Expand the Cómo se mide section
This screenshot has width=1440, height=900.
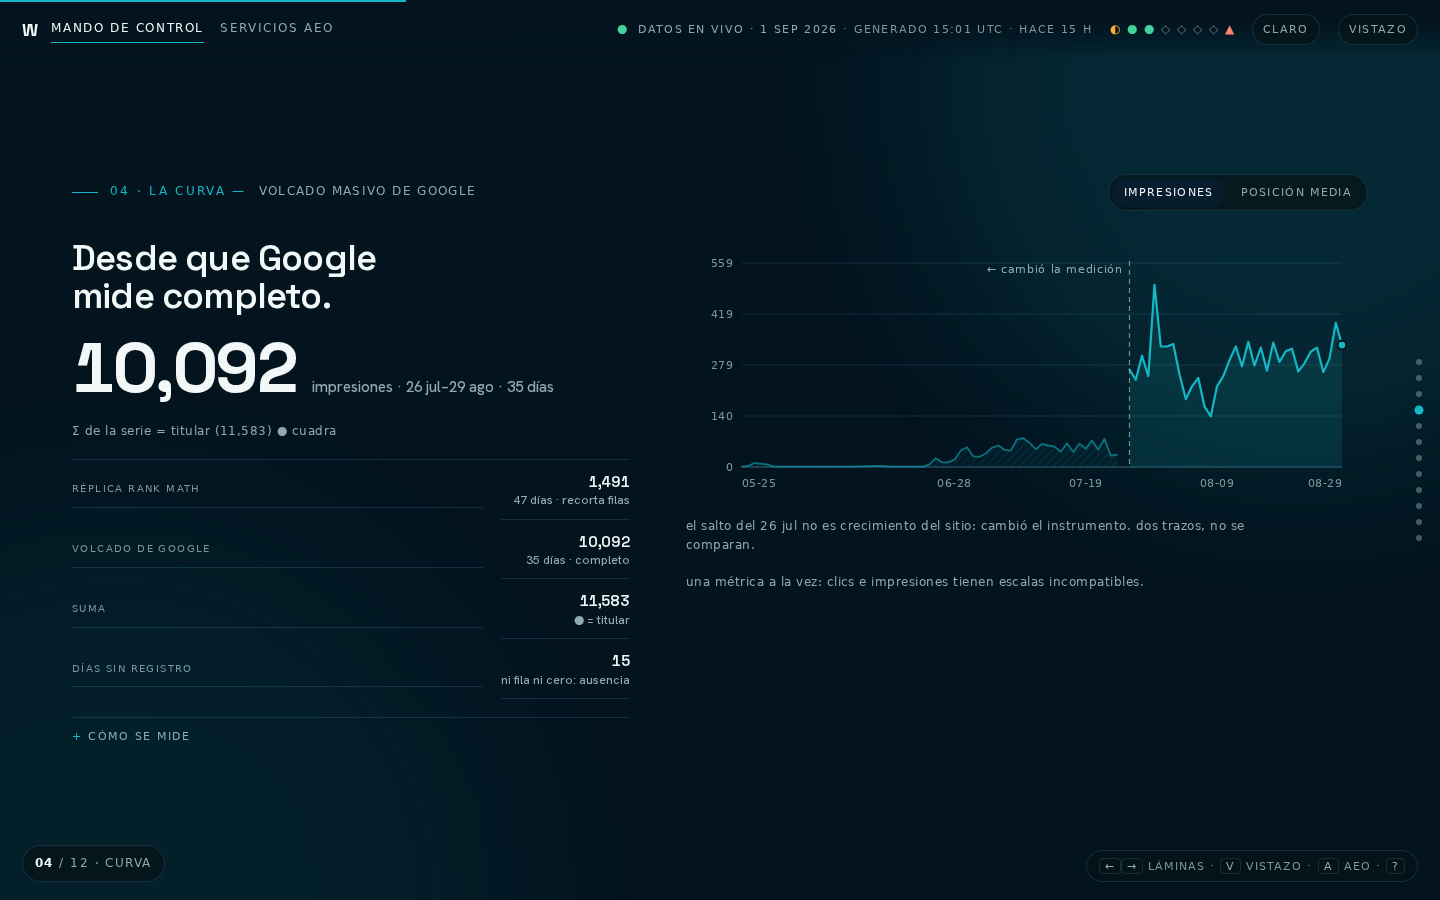pos(131,736)
